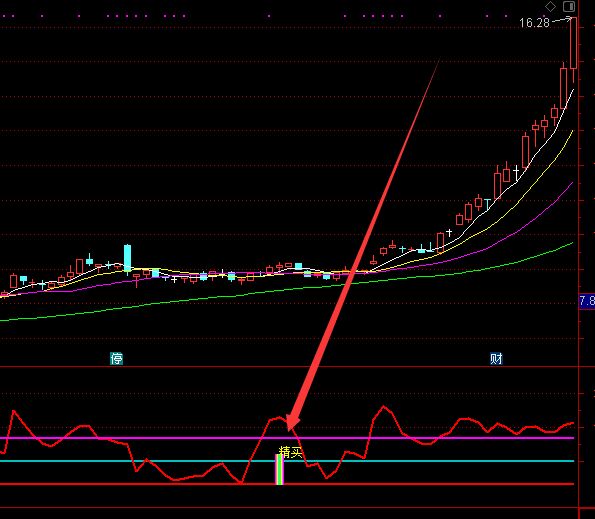This screenshot has height=519, width=595.
Task: Click the red bottom baseline of indicator
Action: pos(287,484)
